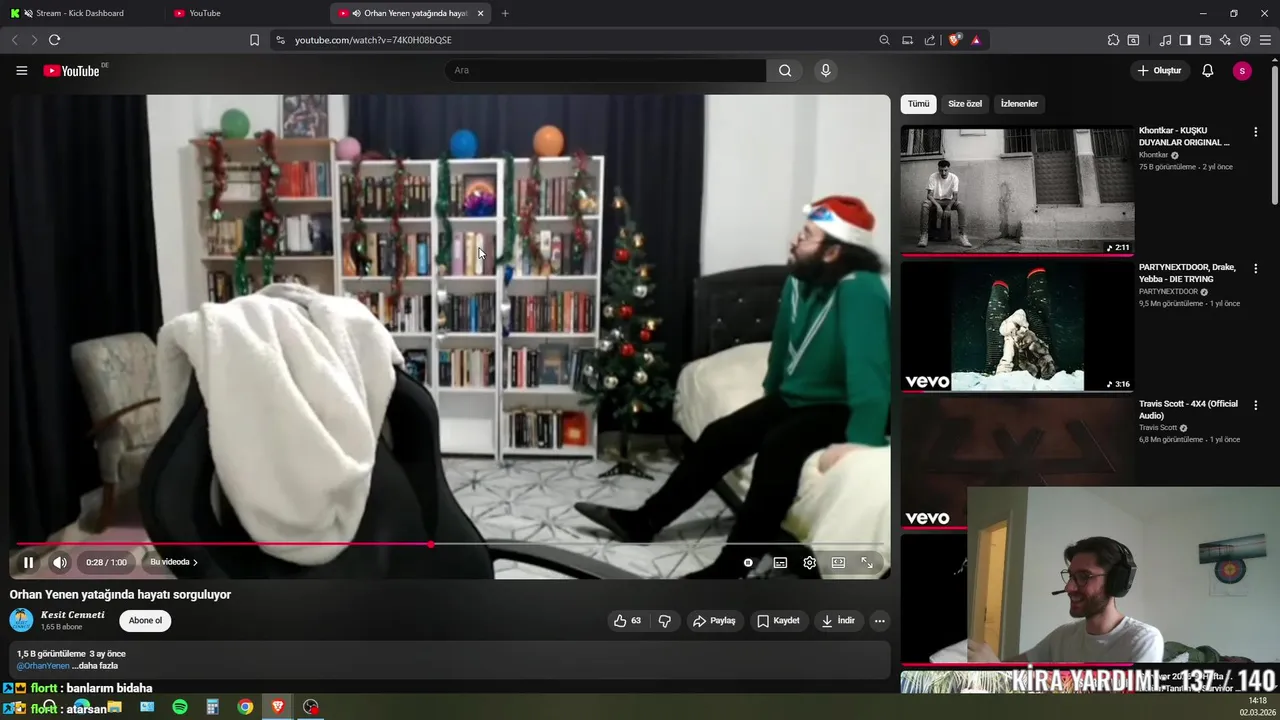Open video player settings gear

tap(810, 563)
